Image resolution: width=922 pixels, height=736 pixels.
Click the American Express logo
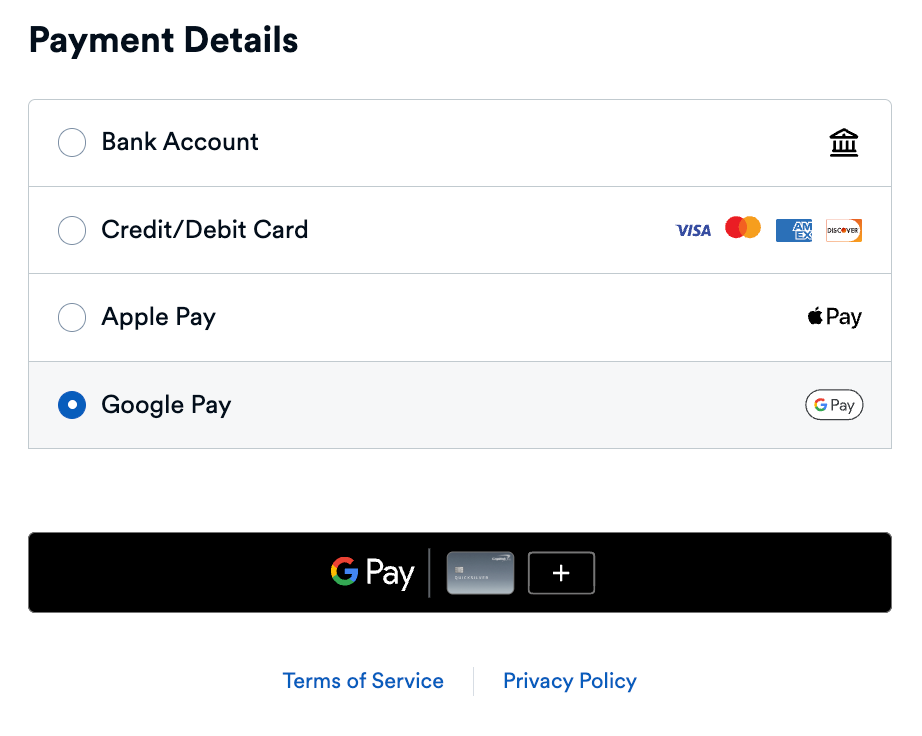click(794, 231)
